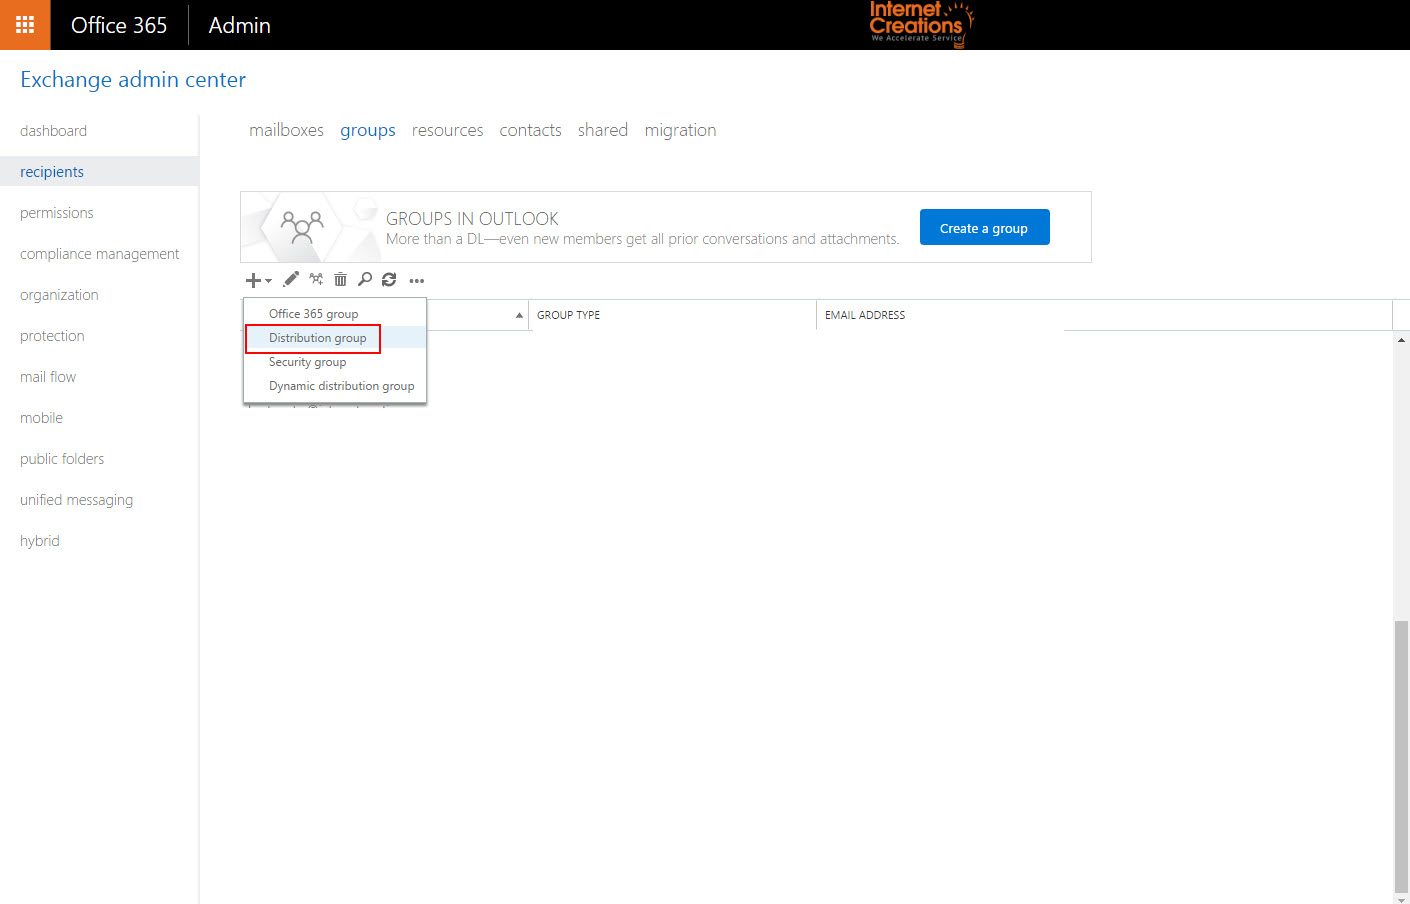Open compliance management in sidebar
The image size is (1410, 904).
pyautogui.click(x=99, y=254)
